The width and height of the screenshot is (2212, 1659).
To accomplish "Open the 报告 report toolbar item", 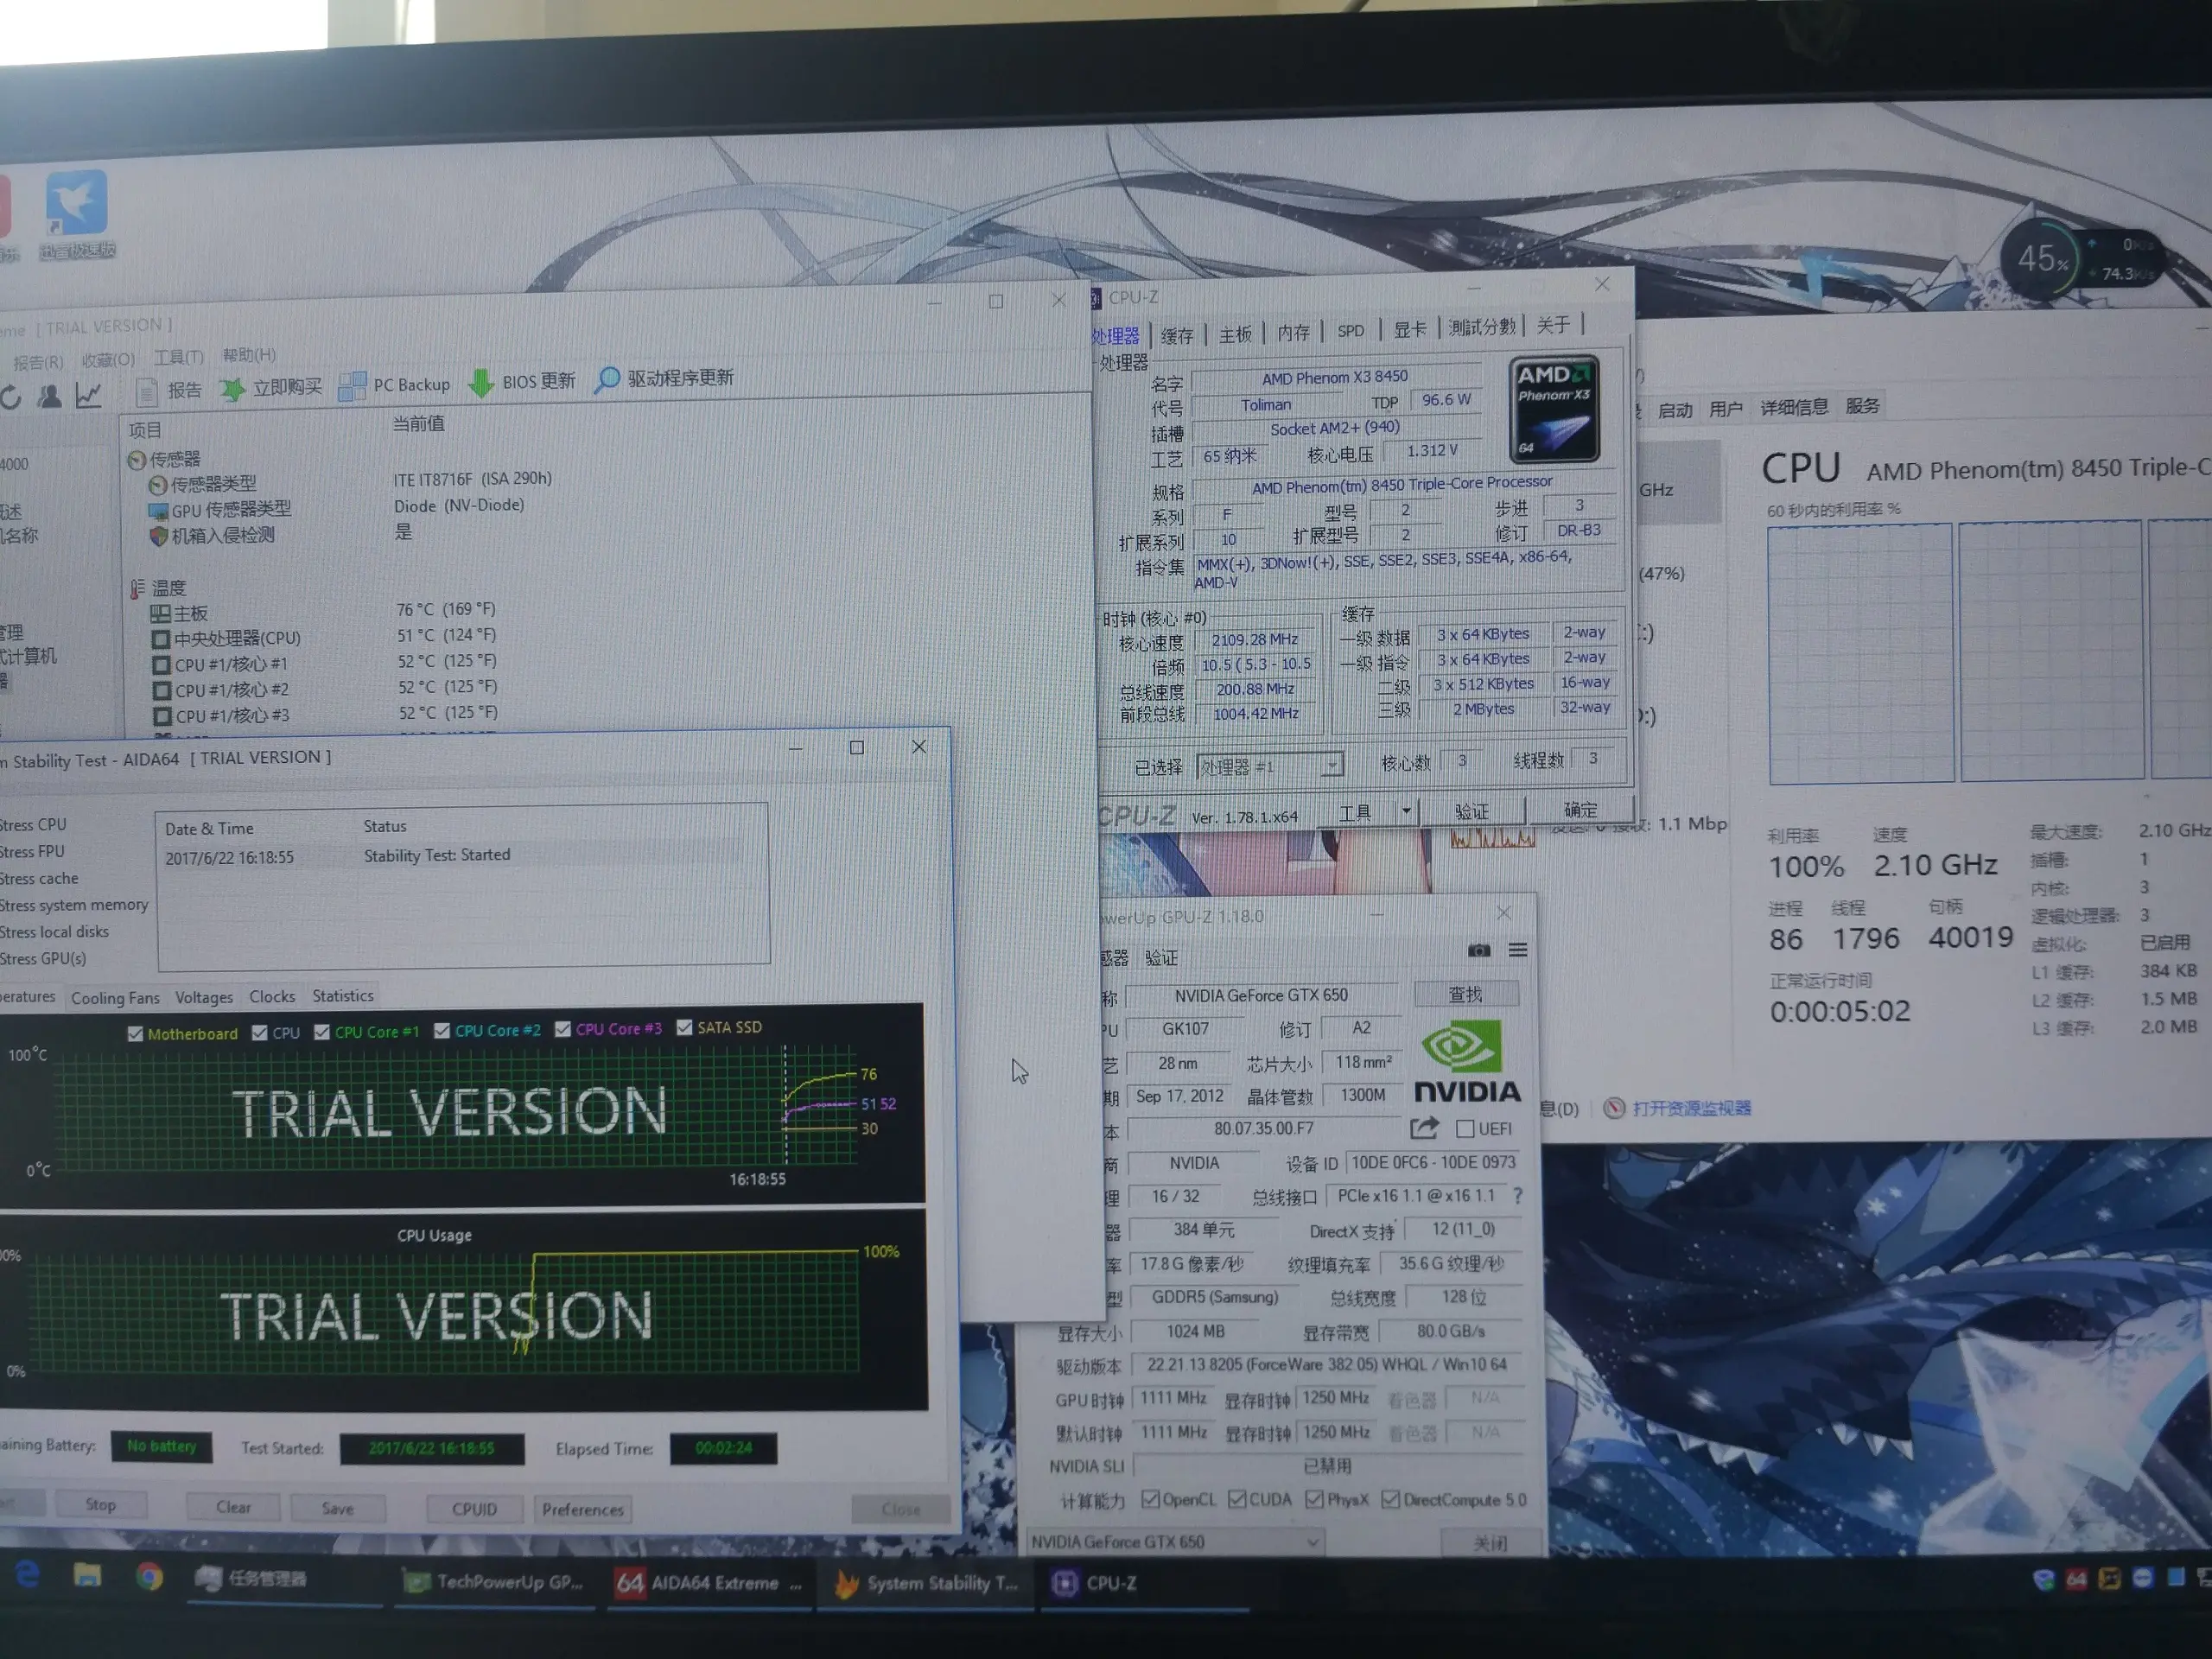I will 169,391.
